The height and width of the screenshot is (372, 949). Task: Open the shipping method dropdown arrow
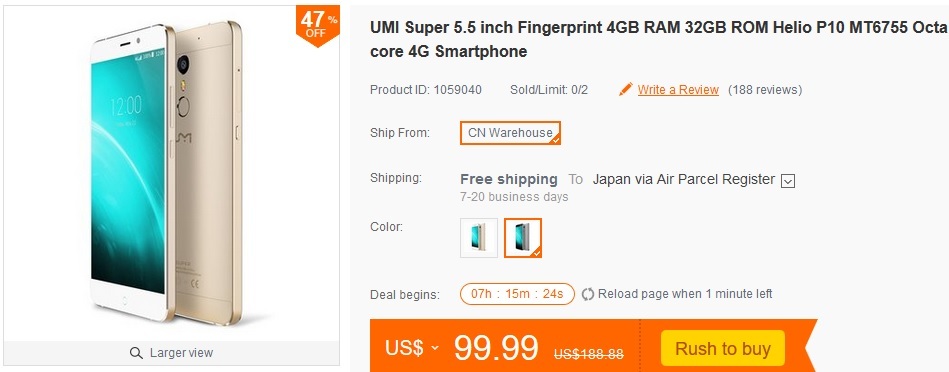787,180
